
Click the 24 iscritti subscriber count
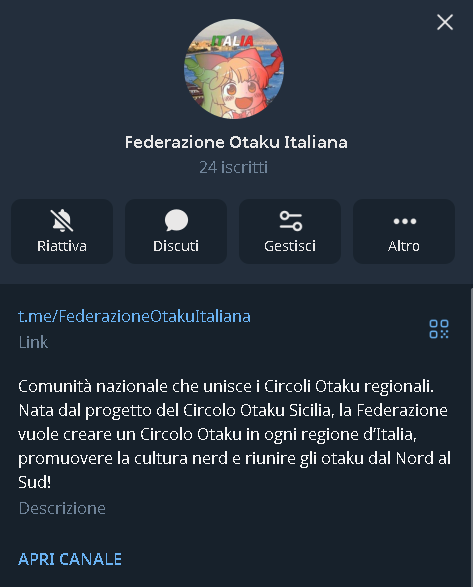[x=234, y=167]
